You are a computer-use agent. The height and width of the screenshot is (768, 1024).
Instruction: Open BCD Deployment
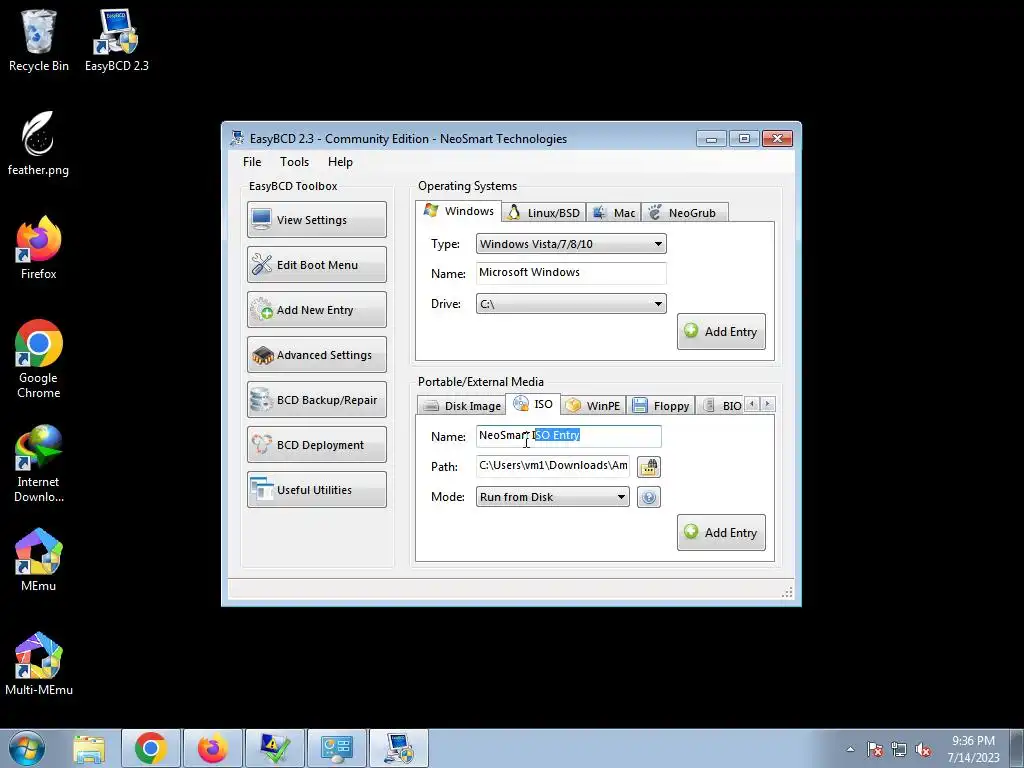pos(317,445)
